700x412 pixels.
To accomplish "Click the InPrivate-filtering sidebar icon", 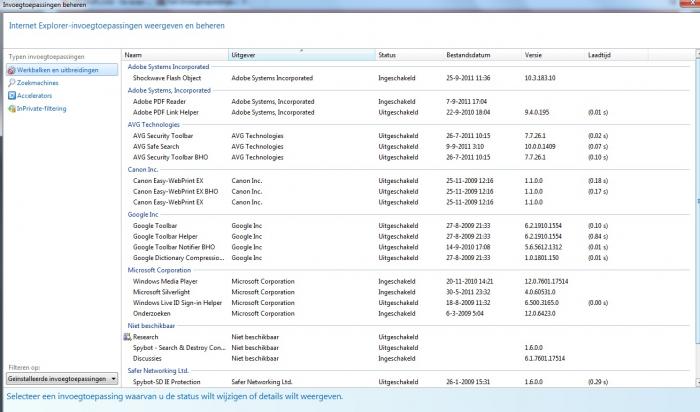I will pos(12,108).
